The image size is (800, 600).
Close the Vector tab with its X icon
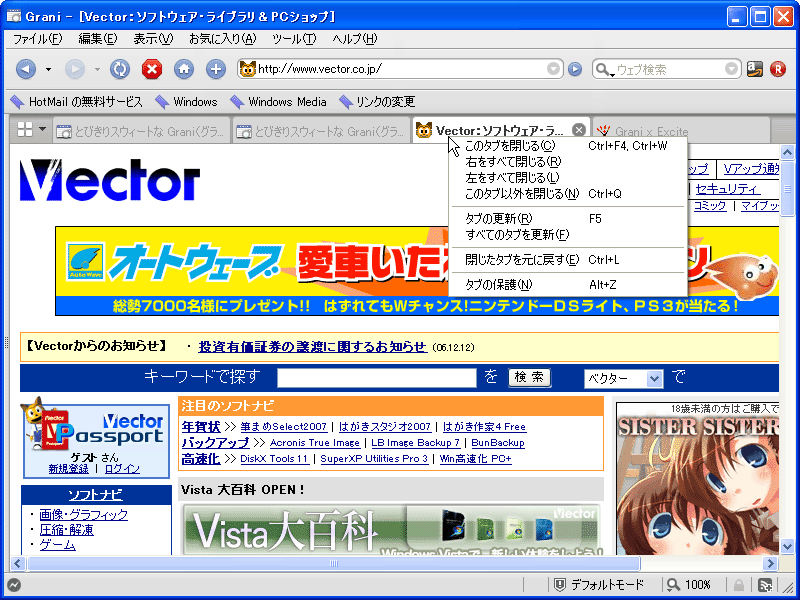579,130
